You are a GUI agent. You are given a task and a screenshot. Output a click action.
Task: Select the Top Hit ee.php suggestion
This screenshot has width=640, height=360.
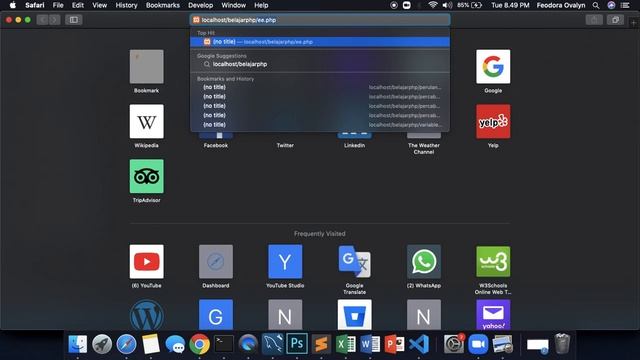[x=320, y=42]
